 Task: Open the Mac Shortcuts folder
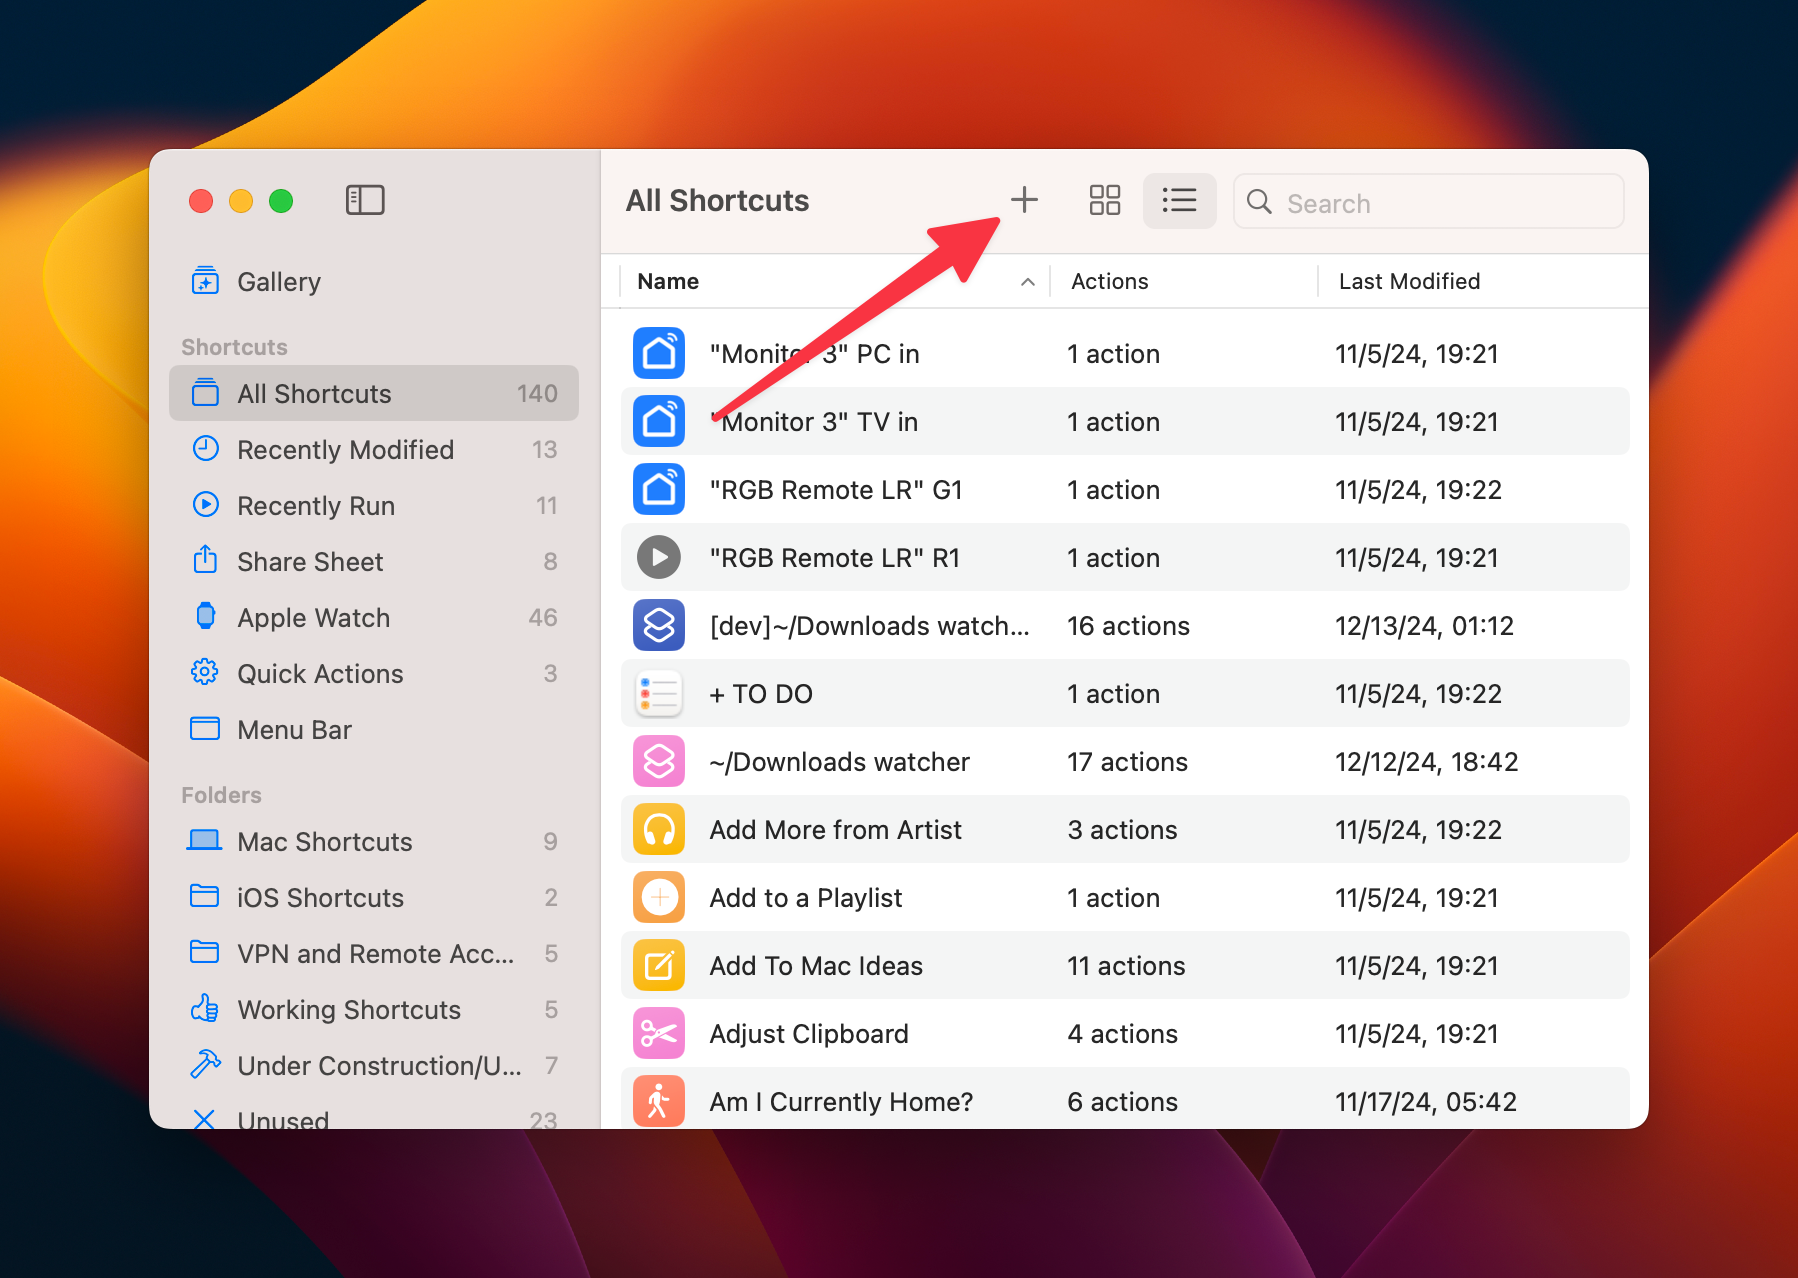click(x=324, y=841)
